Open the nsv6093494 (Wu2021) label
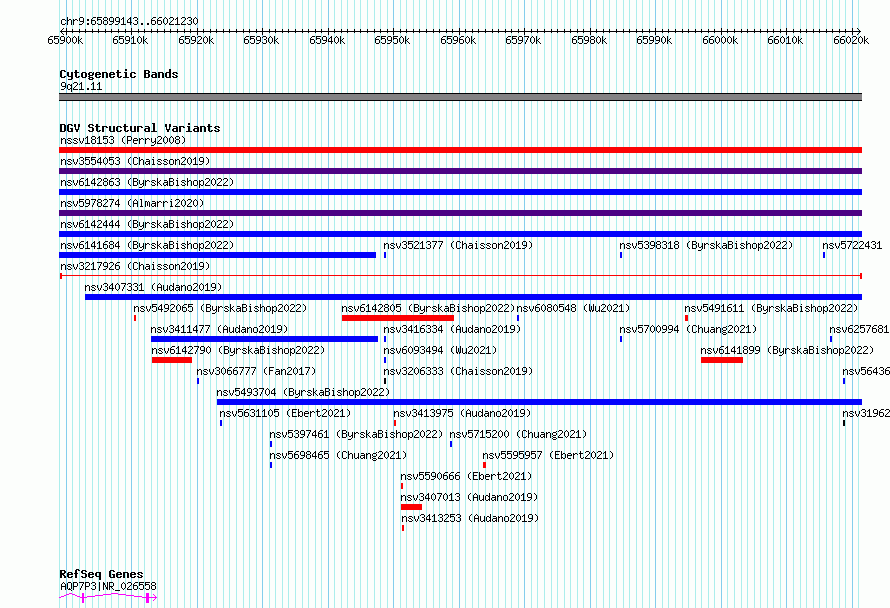 (x=440, y=350)
